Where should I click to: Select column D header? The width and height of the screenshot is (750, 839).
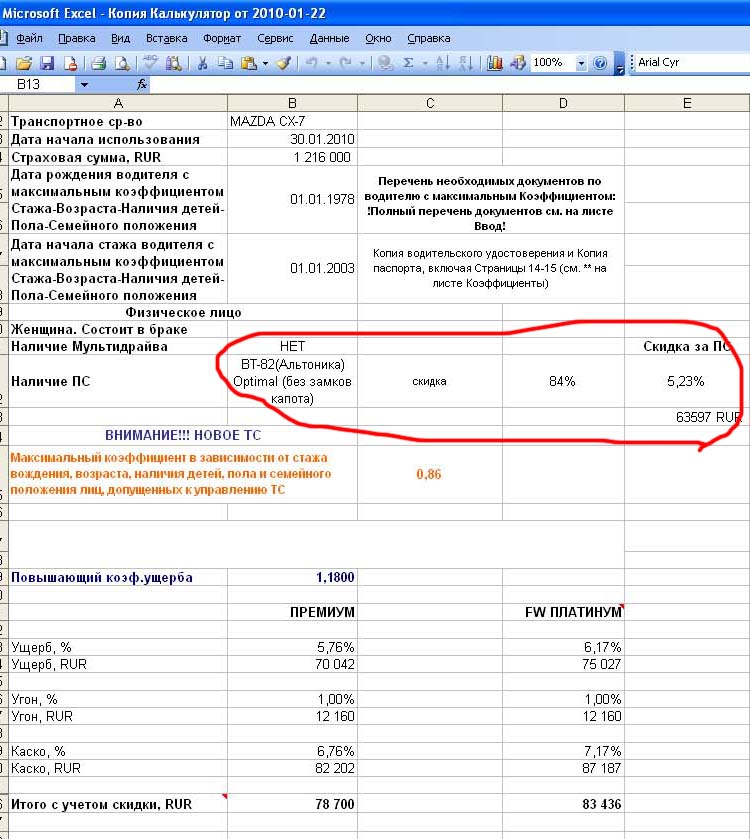[563, 103]
